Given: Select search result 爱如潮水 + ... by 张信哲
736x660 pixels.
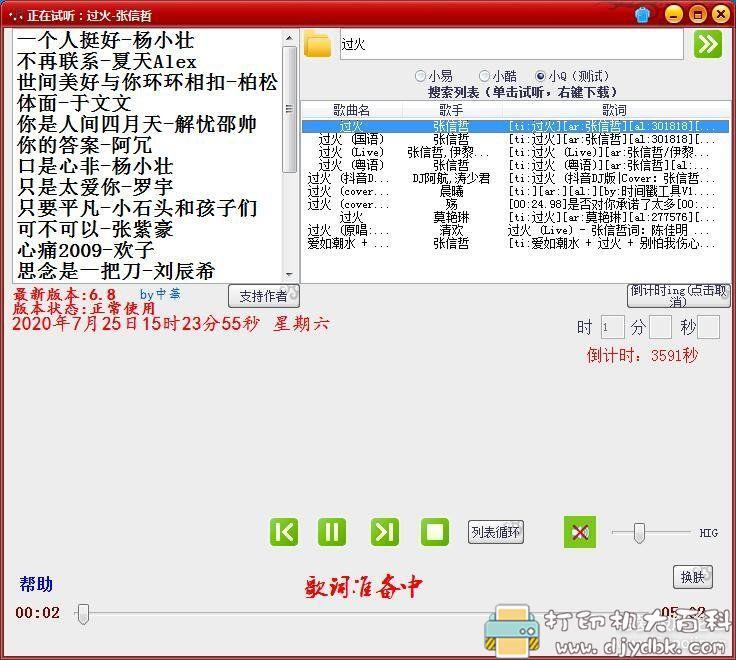Looking at the screenshot, I should 515,243.
